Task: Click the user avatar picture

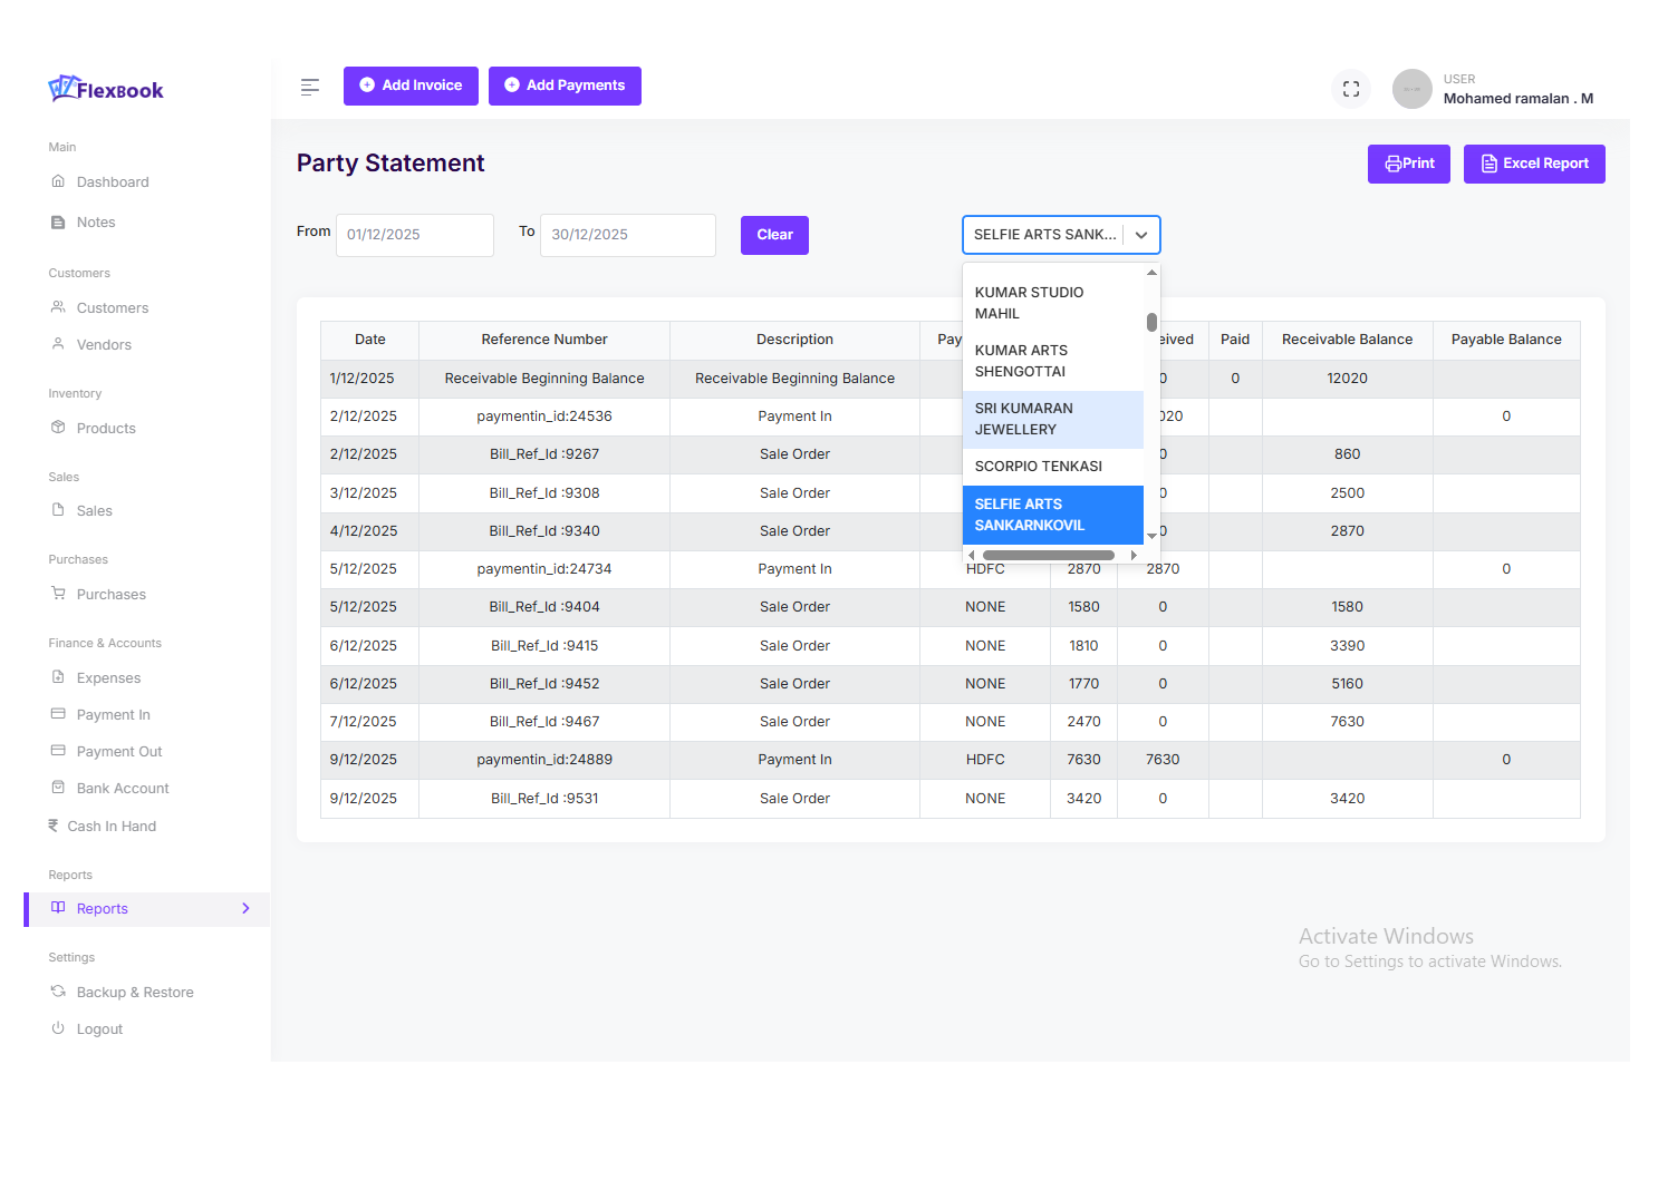Action: 1411,89
